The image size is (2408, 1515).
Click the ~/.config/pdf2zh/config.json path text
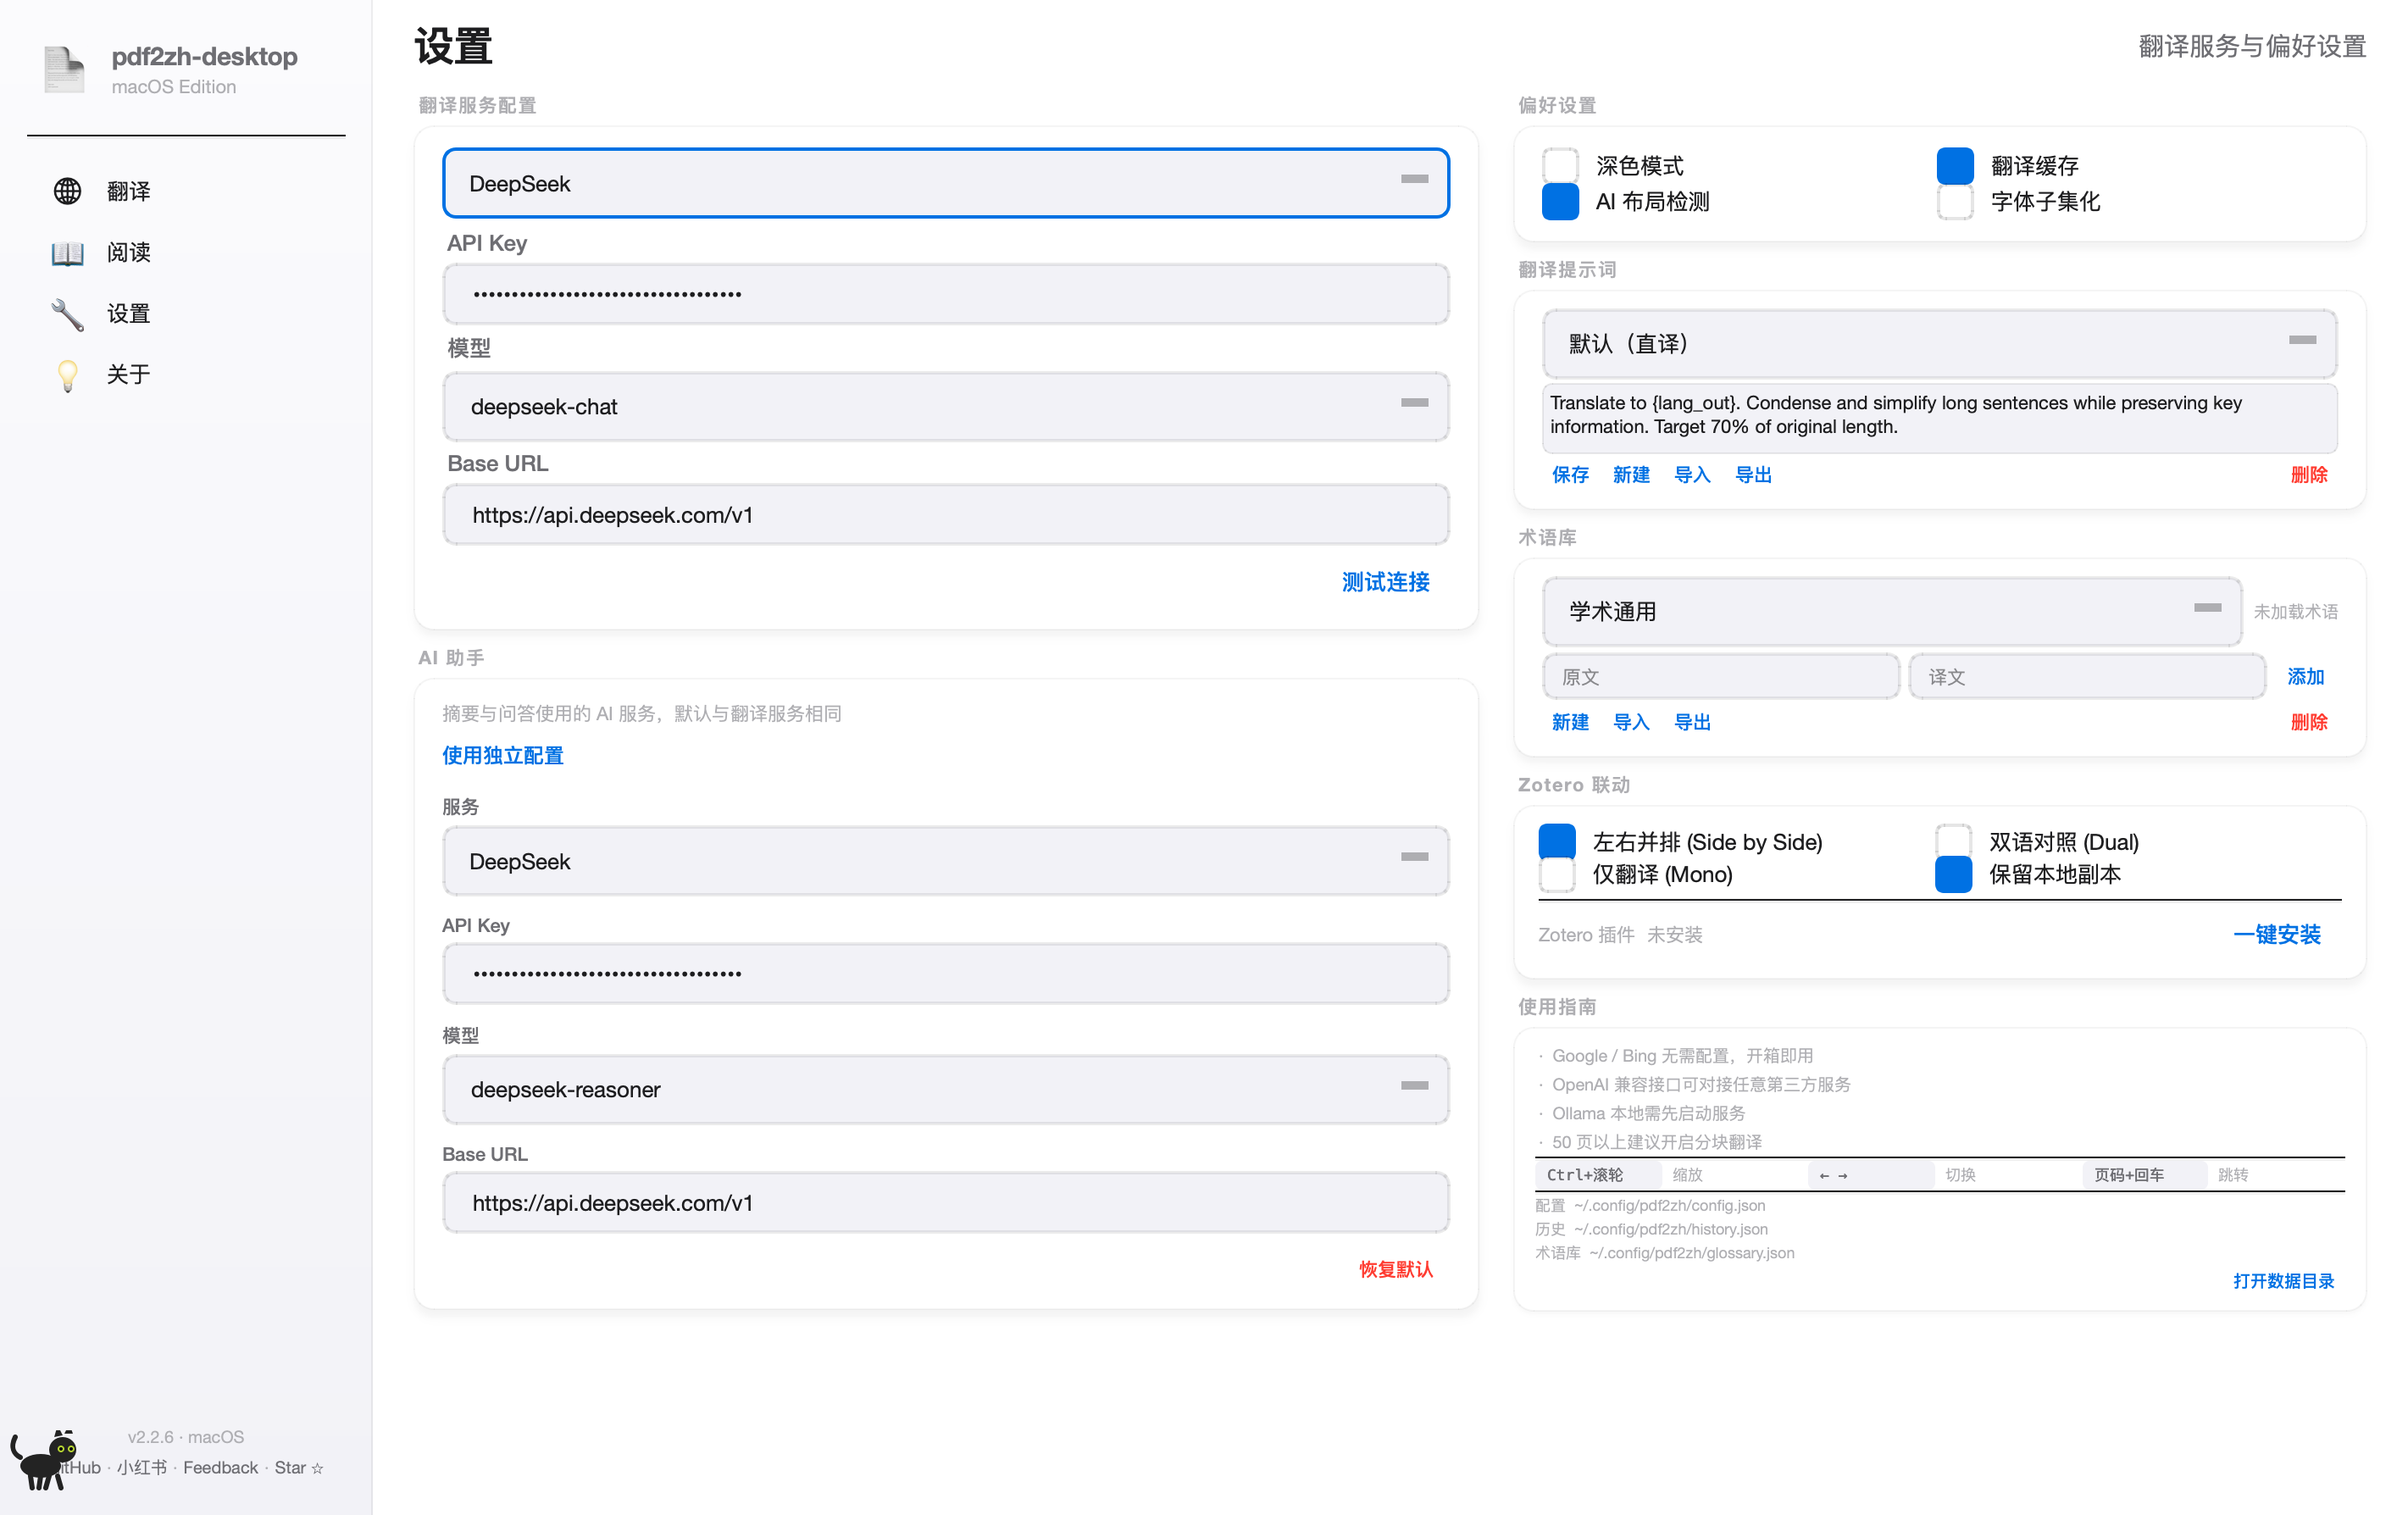[1669, 1205]
